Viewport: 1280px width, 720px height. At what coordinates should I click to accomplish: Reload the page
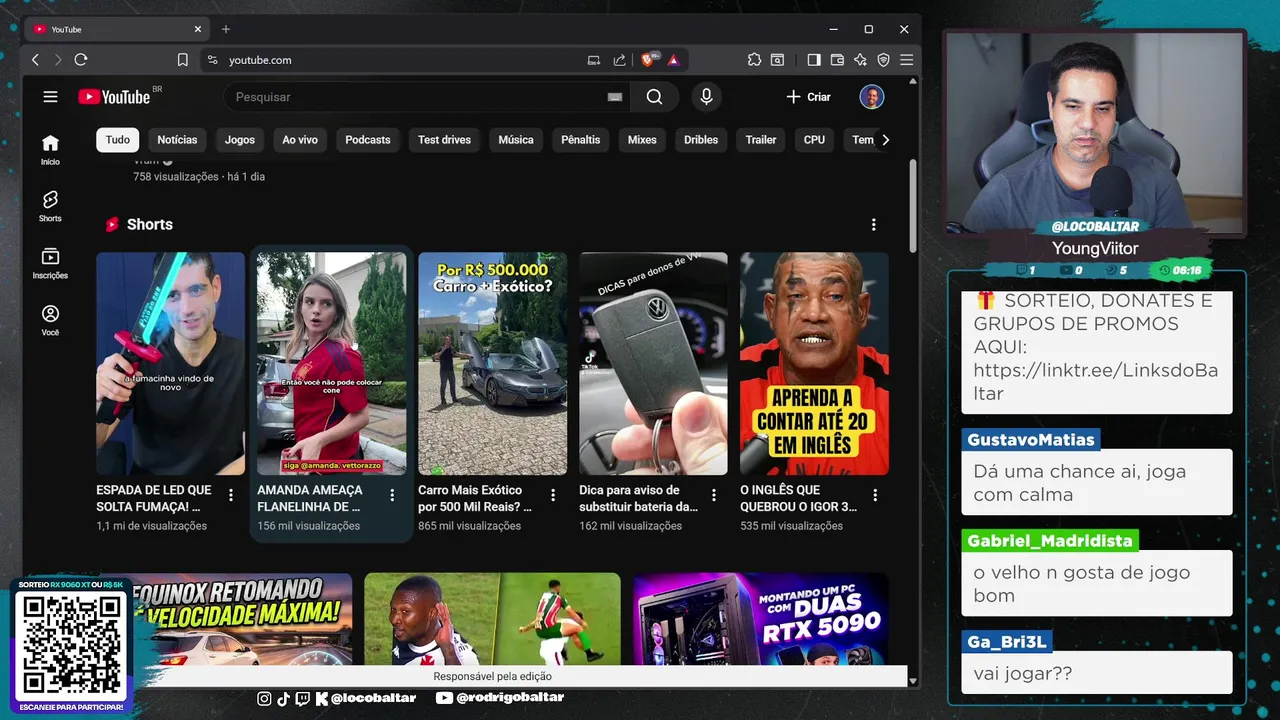click(81, 60)
